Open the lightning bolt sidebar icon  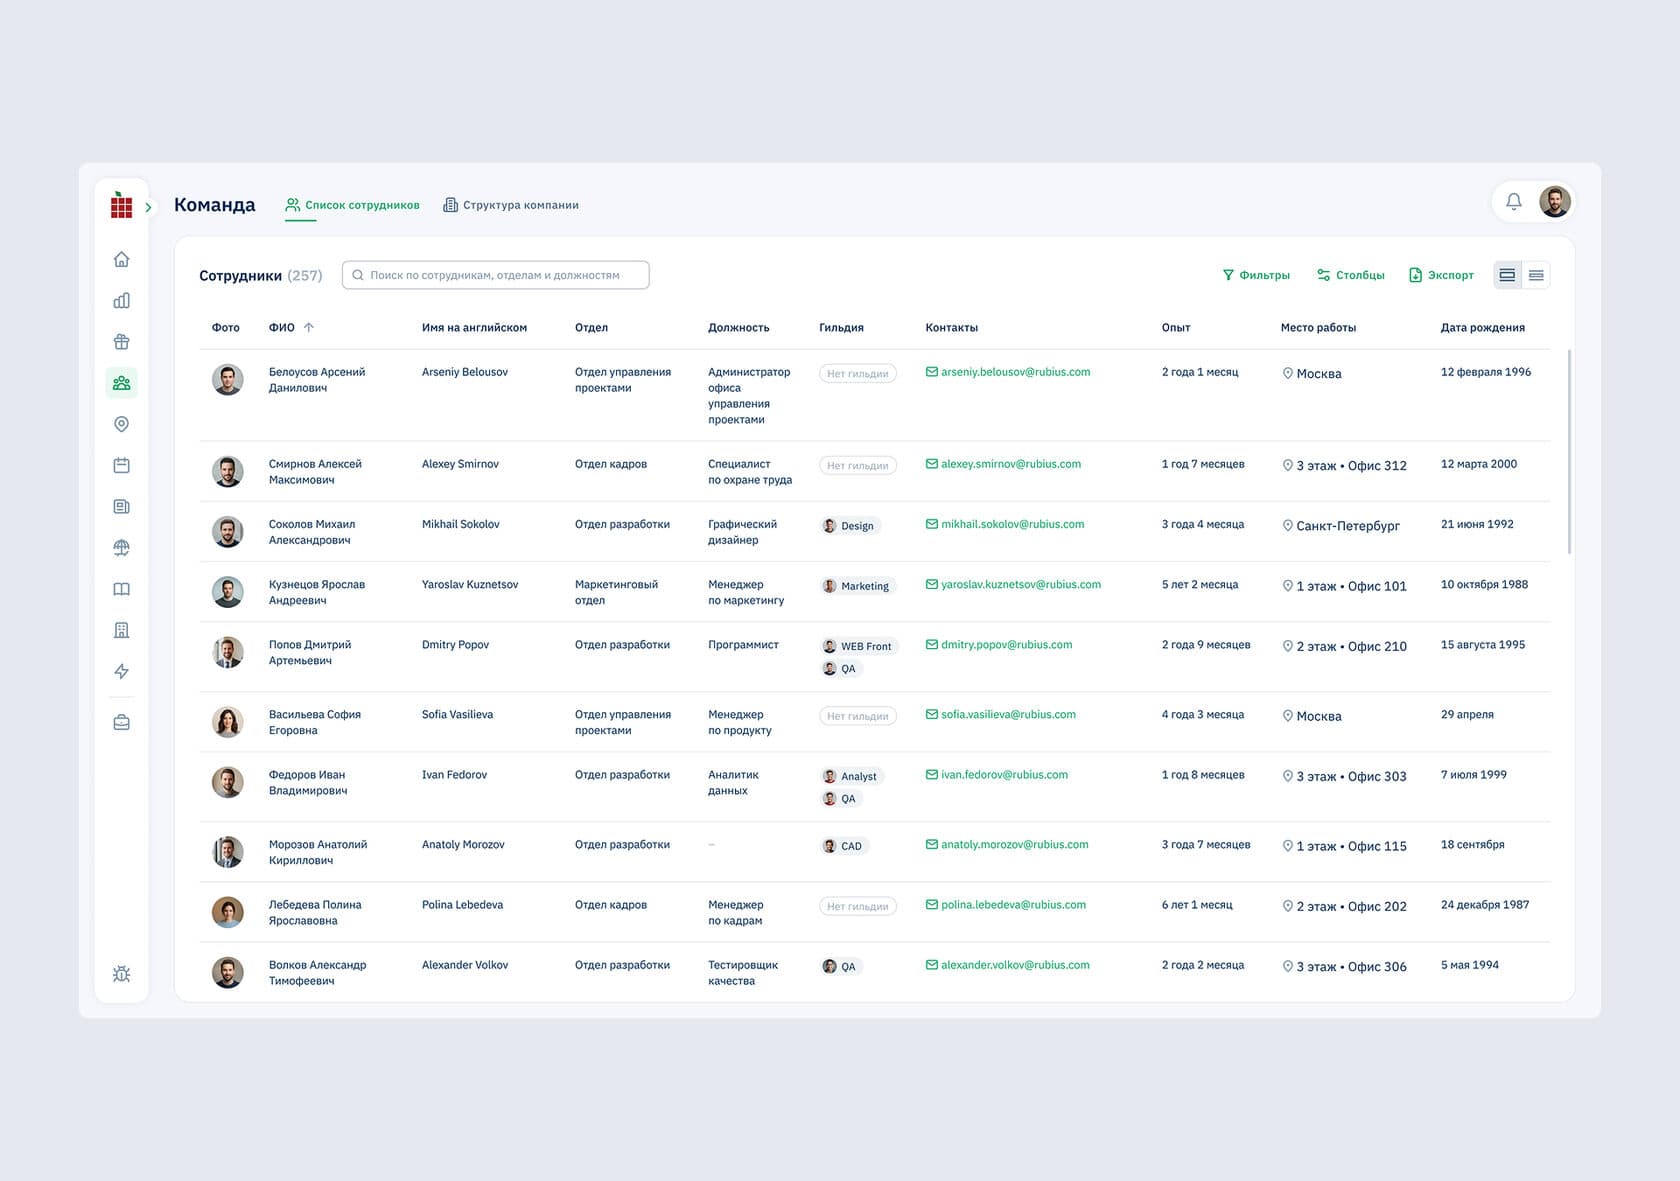point(121,671)
